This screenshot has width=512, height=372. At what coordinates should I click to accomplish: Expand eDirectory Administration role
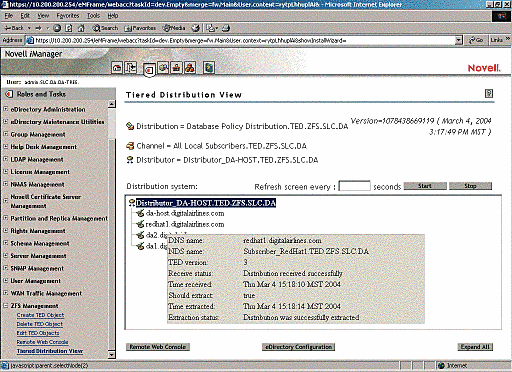(6, 109)
